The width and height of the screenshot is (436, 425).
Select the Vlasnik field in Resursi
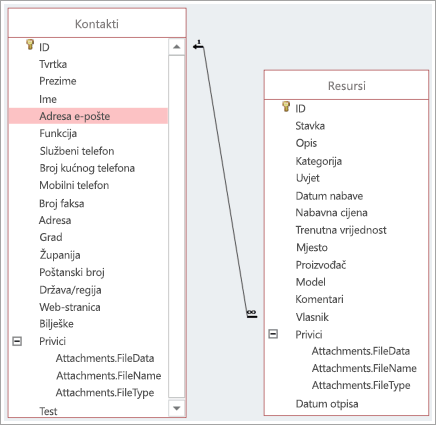pos(346,317)
